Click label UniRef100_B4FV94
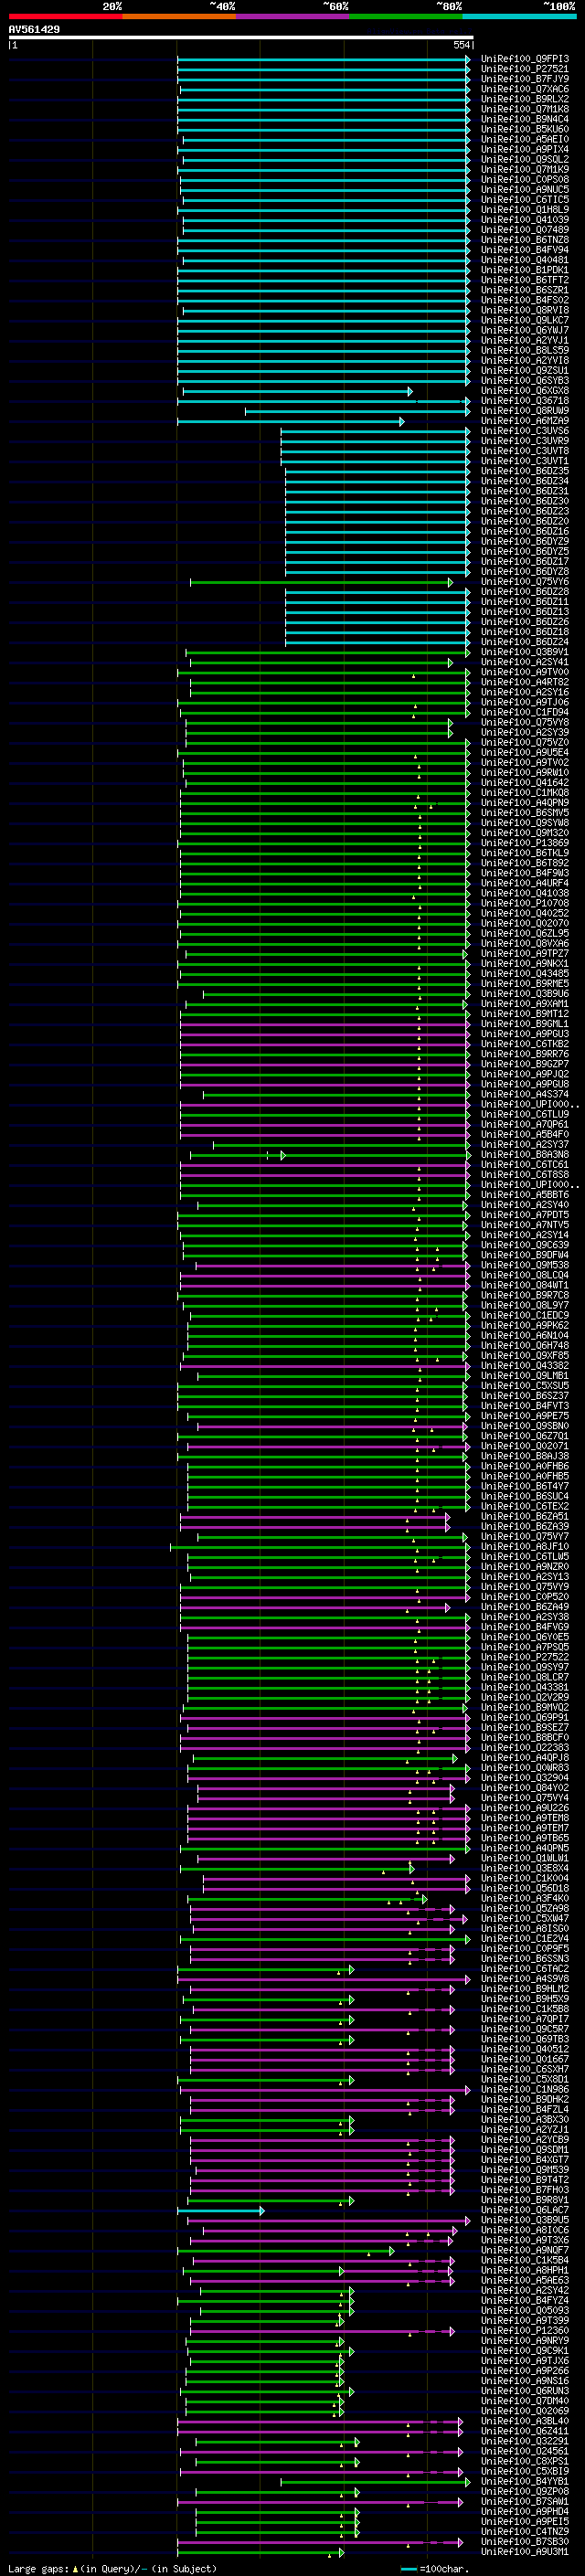Image resolution: width=585 pixels, height=2576 pixels. point(525,250)
